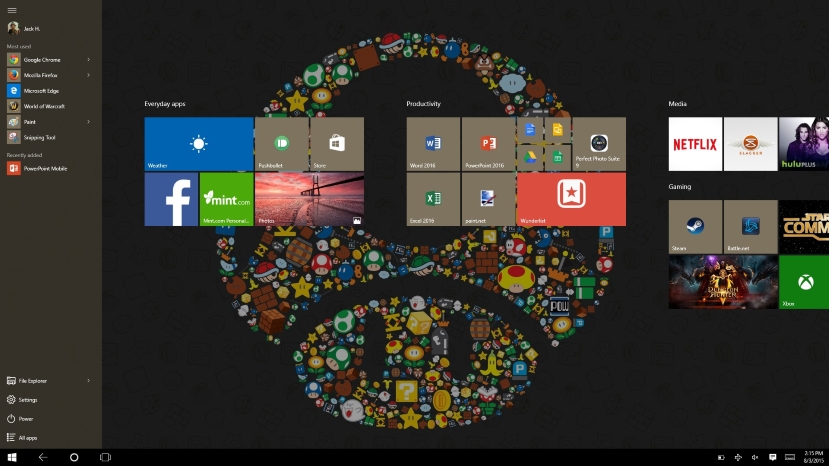
Task: Click the Windows Start button on taskbar
Action: tap(12, 457)
